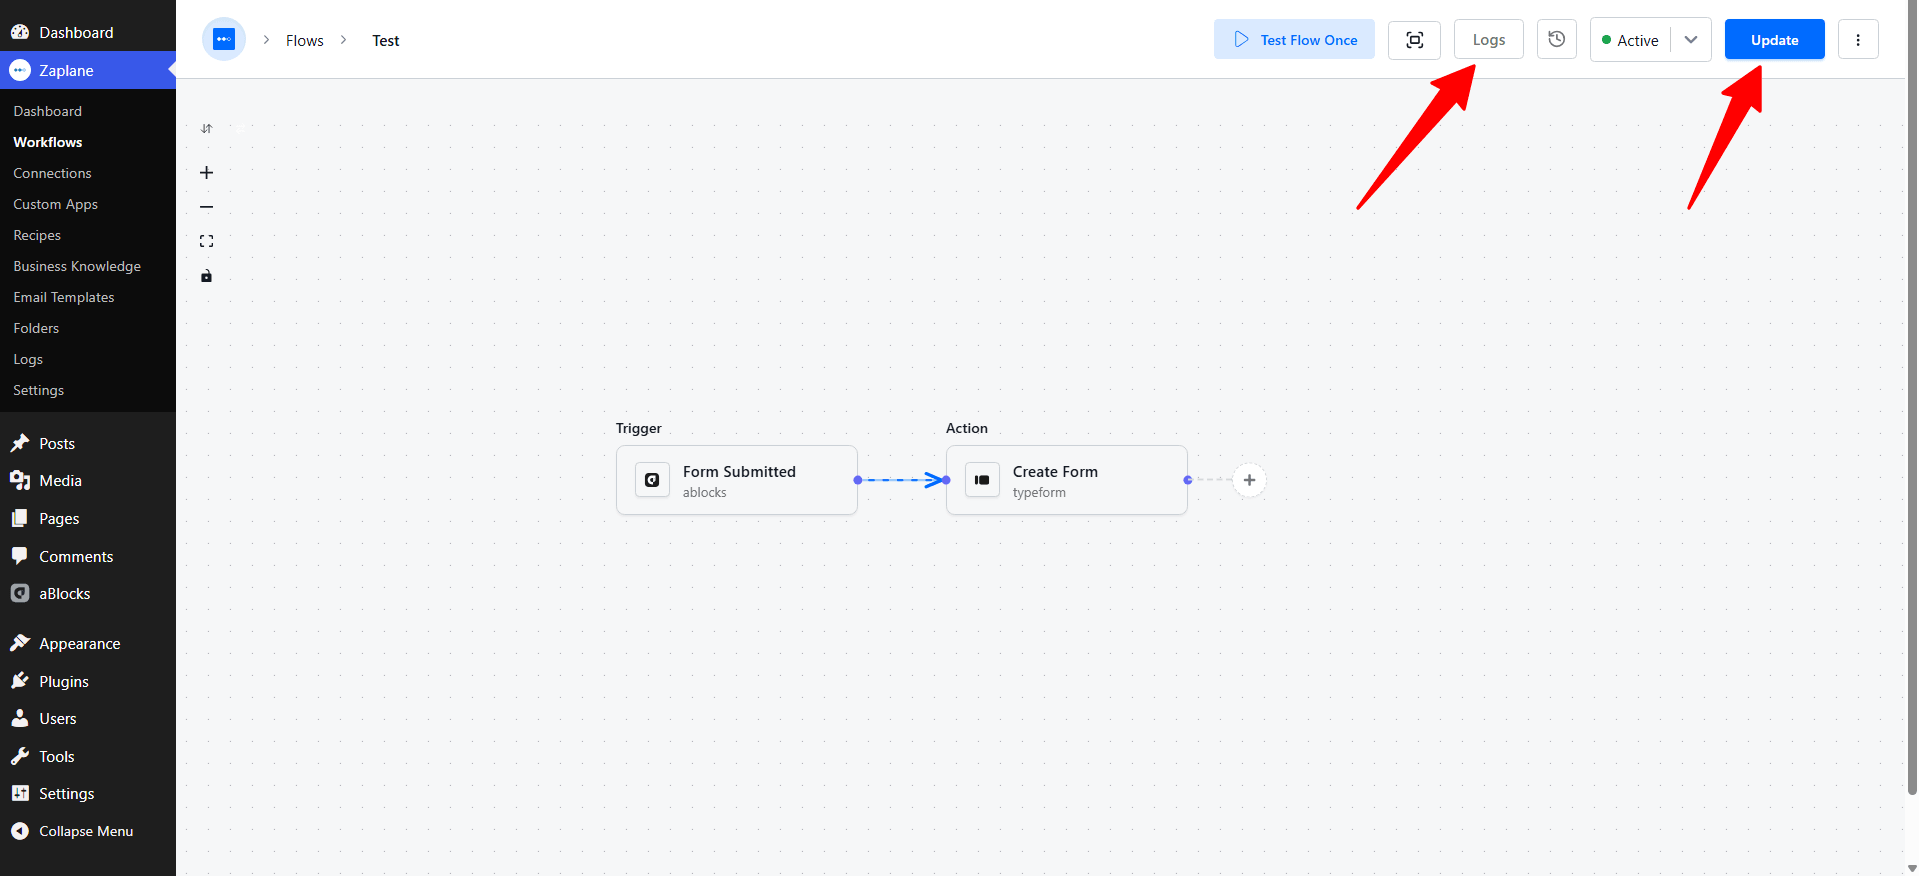Click the aBlocks sidebar icon
This screenshot has width=1919, height=876.
(20, 593)
